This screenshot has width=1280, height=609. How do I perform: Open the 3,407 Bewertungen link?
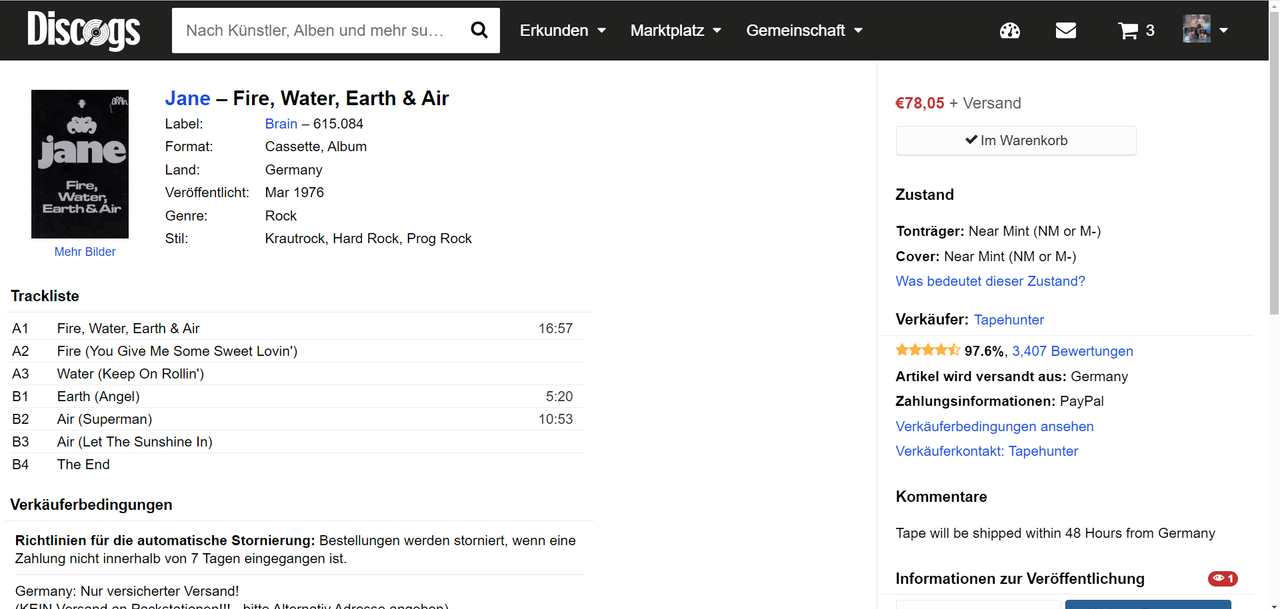tap(1072, 351)
